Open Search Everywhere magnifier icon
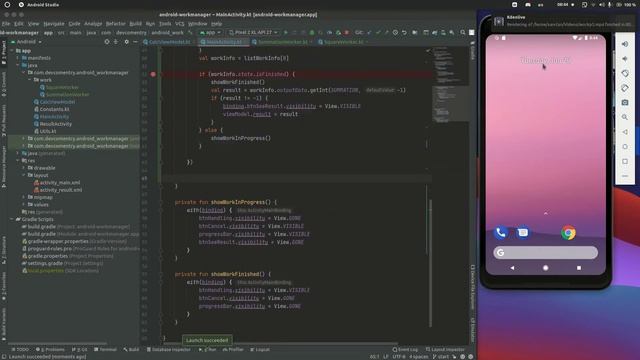Viewport: 640px width, 360px height. coord(463,32)
